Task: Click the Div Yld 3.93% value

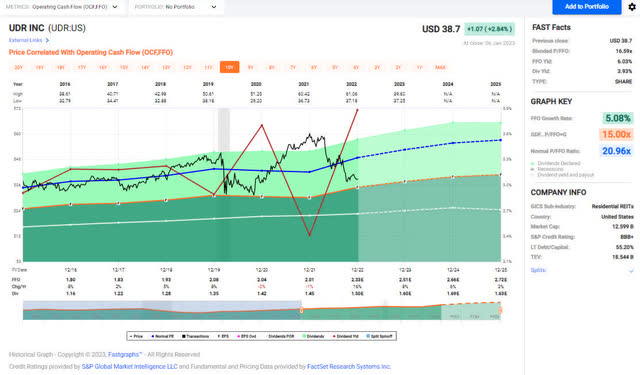Action: [x=625, y=71]
